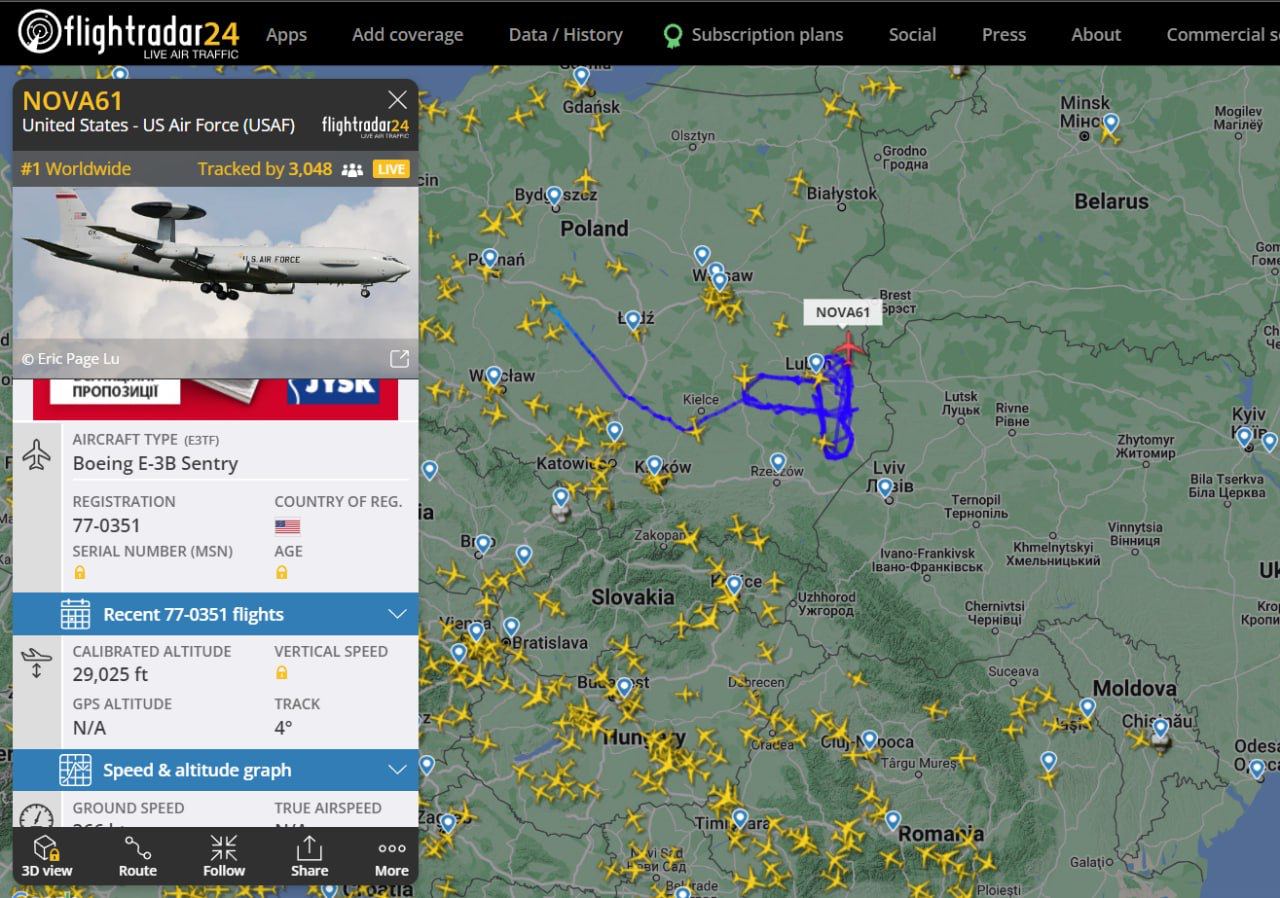
Task: Click the locked Serial Number padlock icon
Action: pyautogui.click(x=80, y=572)
